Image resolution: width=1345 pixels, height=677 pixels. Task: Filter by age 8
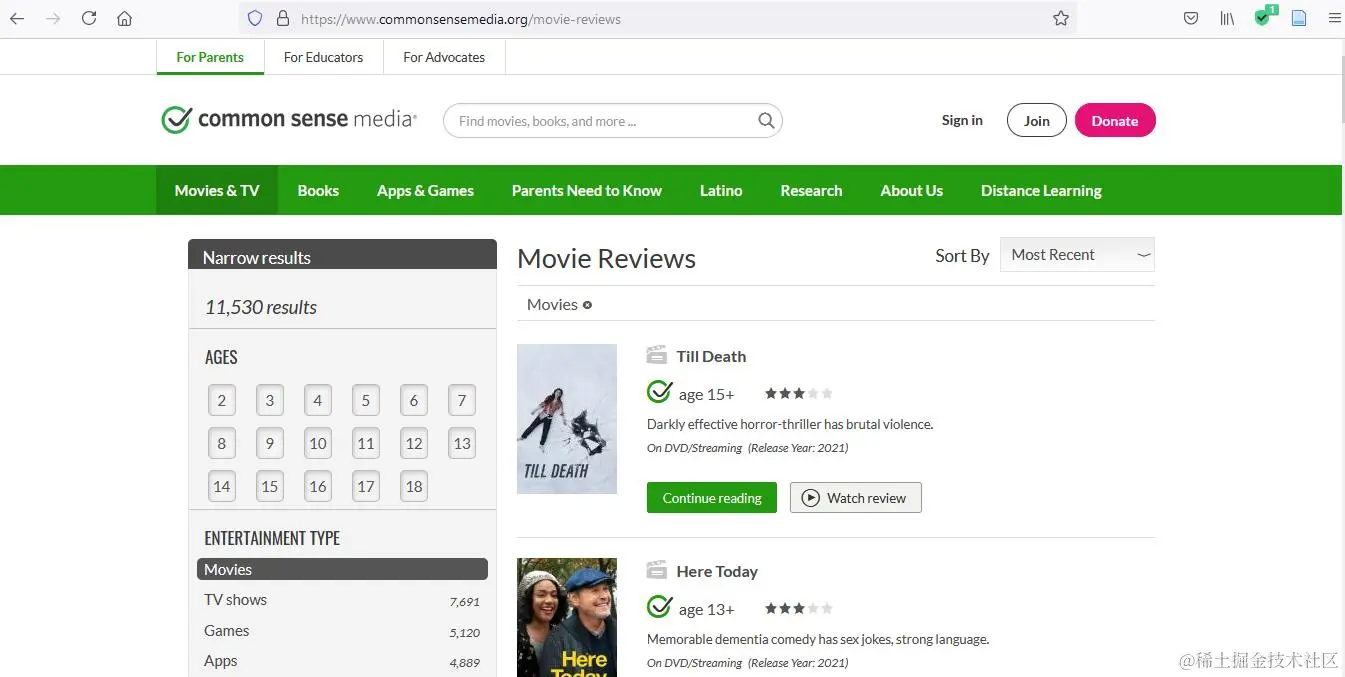point(222,444)
